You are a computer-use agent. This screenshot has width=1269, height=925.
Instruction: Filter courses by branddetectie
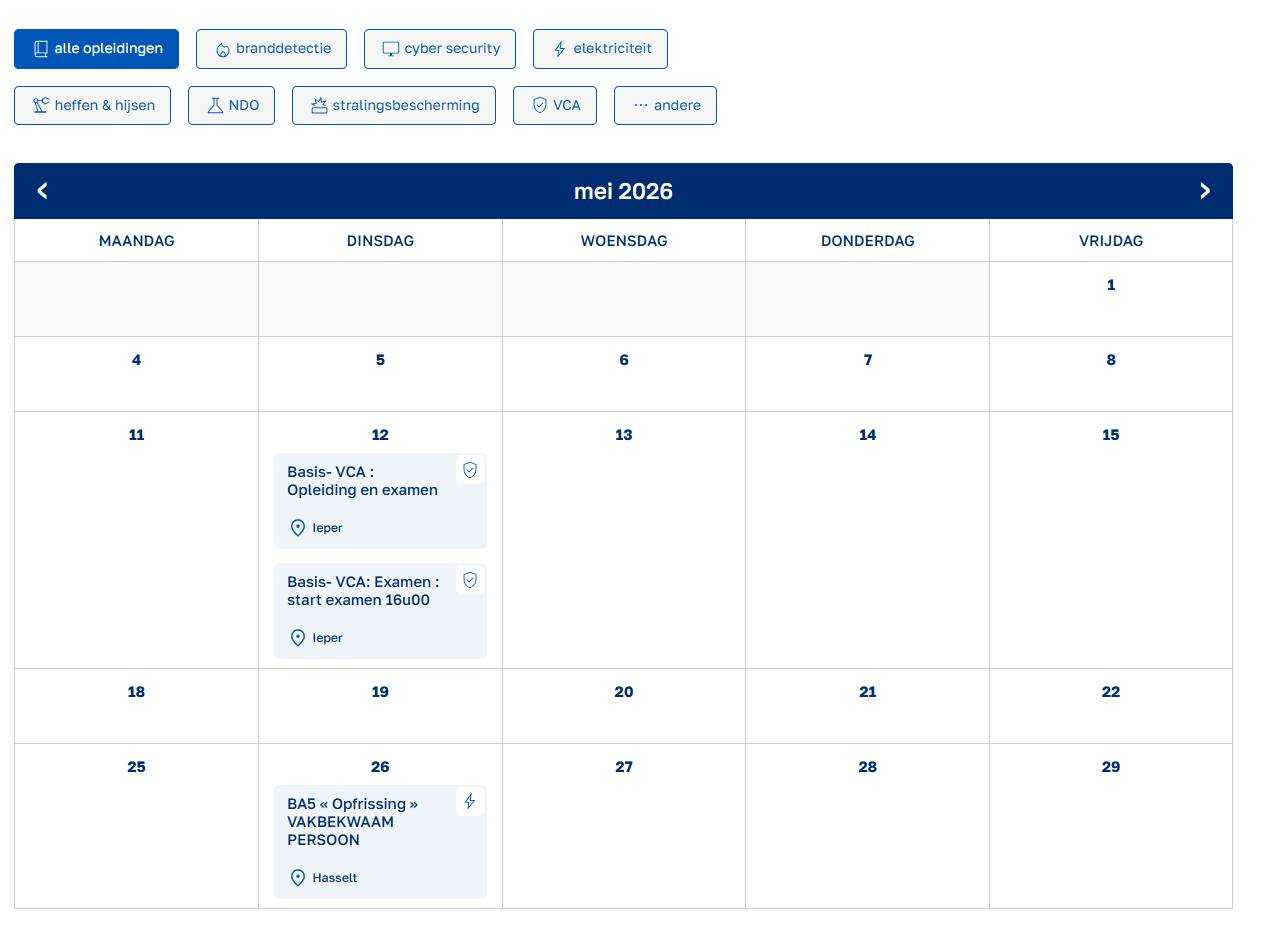[271, 49]
